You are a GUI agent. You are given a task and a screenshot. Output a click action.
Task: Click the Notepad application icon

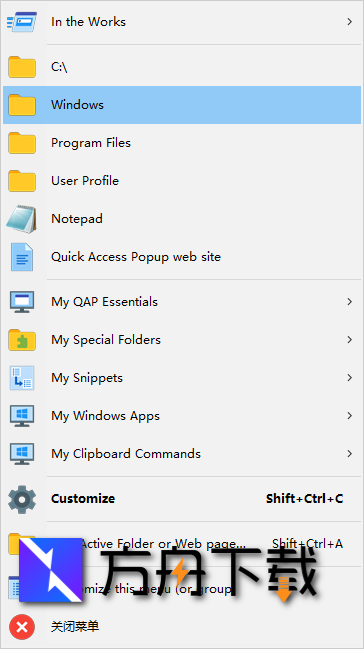click(x=22, y=219)
